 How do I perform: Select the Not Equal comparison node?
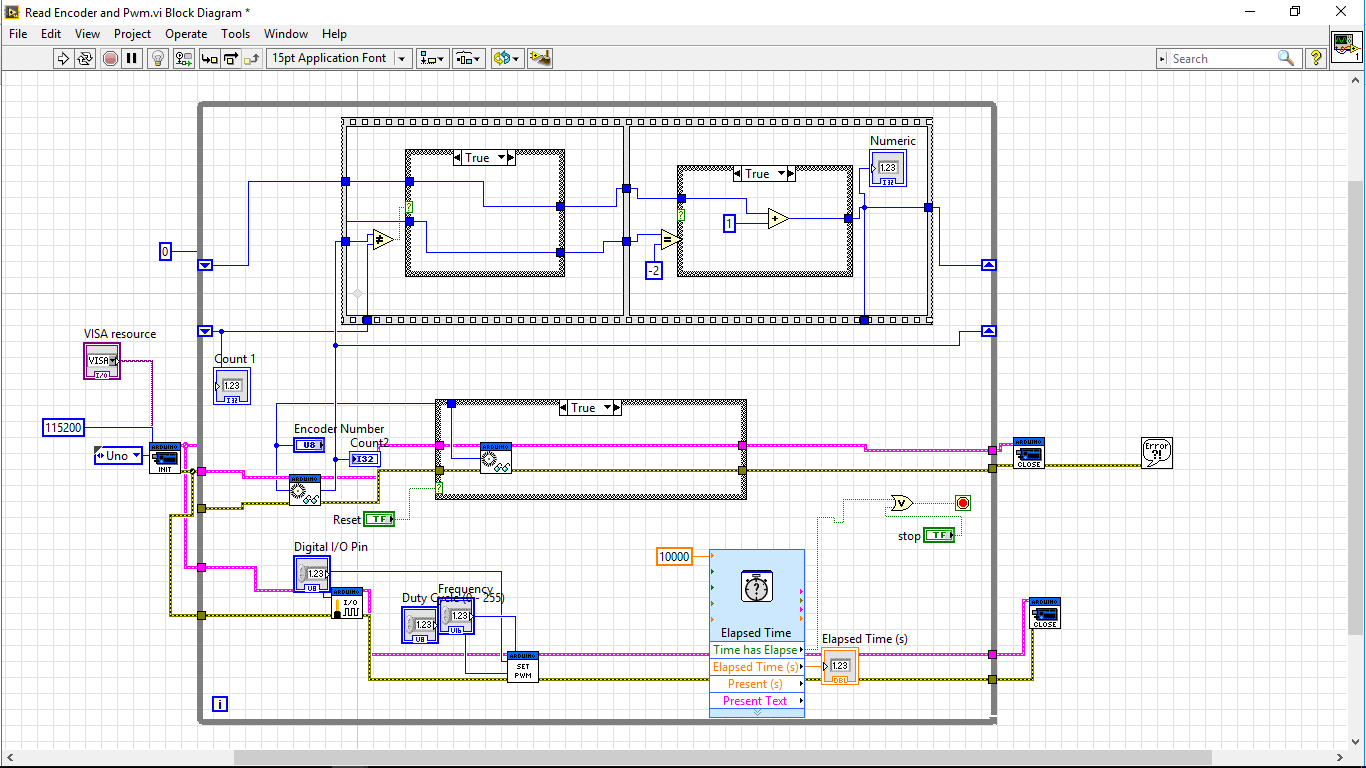pos(382,240)
